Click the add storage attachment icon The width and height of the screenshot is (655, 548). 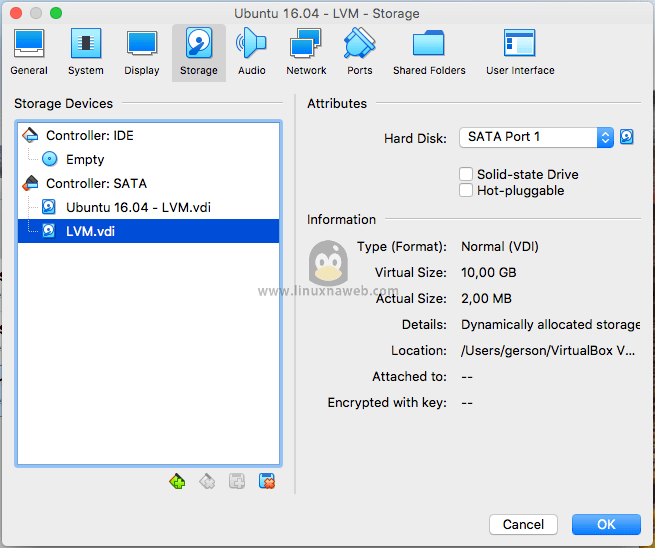237,481
